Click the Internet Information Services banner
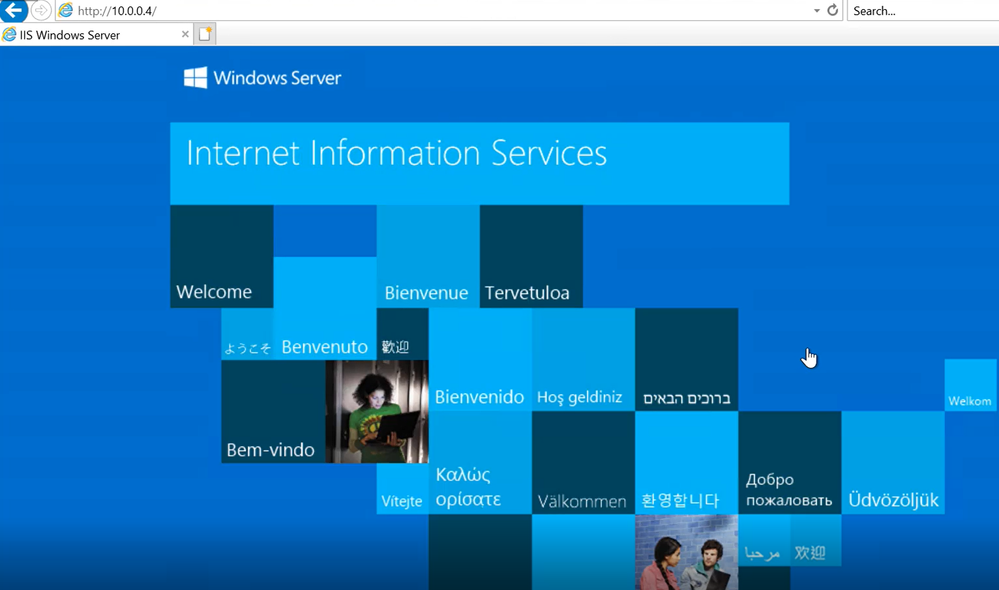Image resolution: width=999 pixels, height=590 pixels. (480, 164)
